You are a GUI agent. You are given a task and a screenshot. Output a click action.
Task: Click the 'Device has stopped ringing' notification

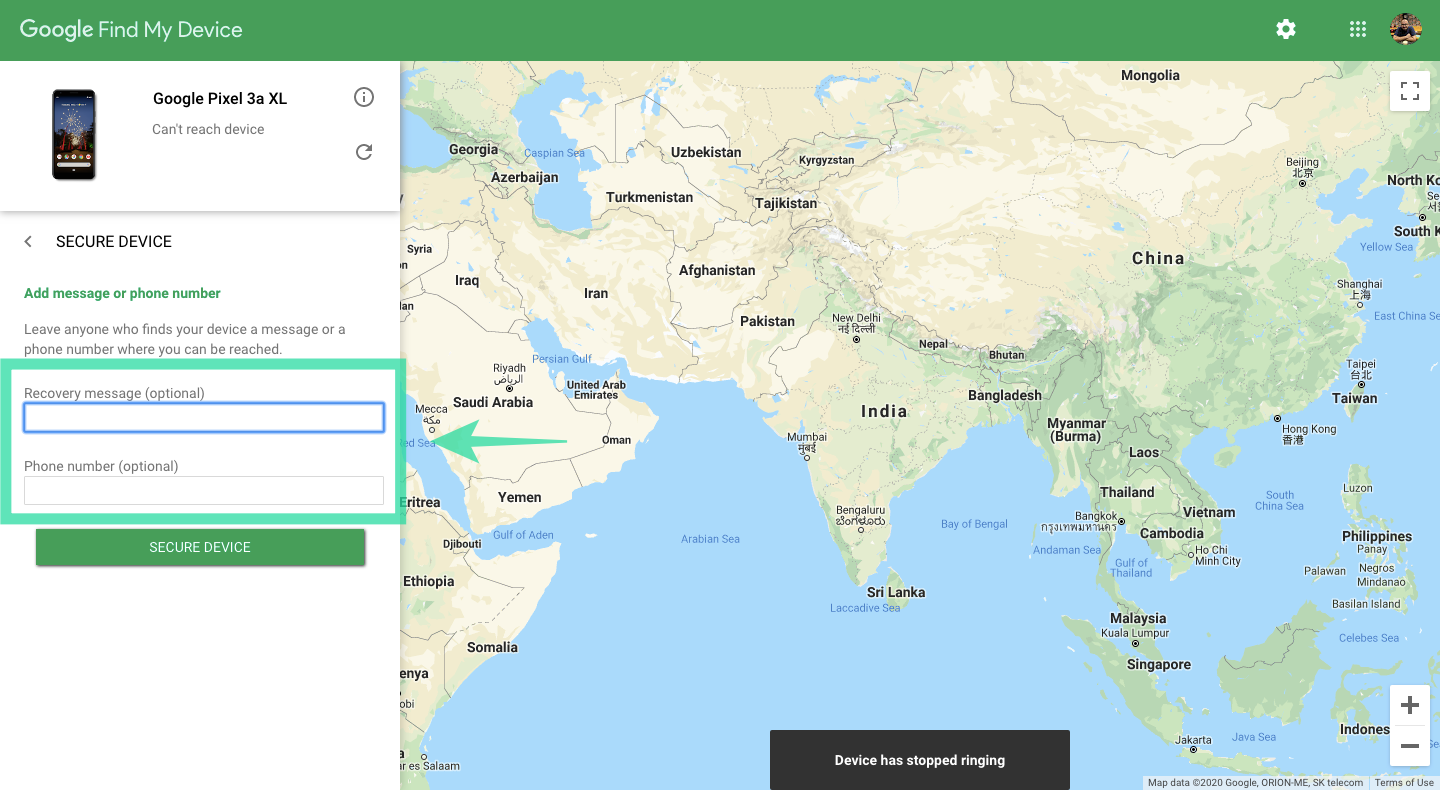919,760
